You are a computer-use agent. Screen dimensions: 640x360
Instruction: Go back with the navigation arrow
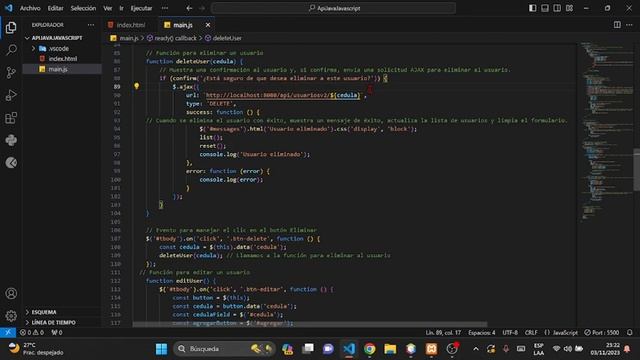tap(189, 8)
